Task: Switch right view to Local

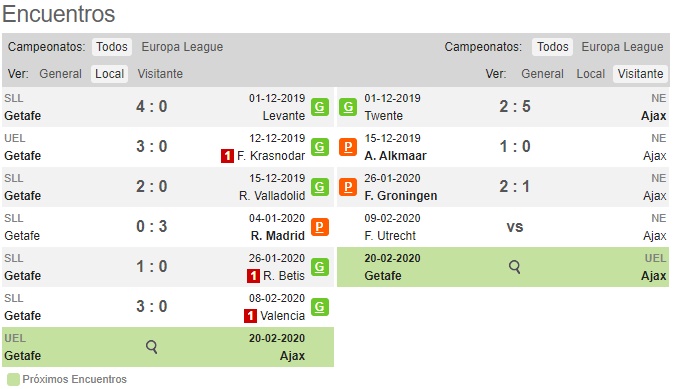Action: (x=591, y=74)
